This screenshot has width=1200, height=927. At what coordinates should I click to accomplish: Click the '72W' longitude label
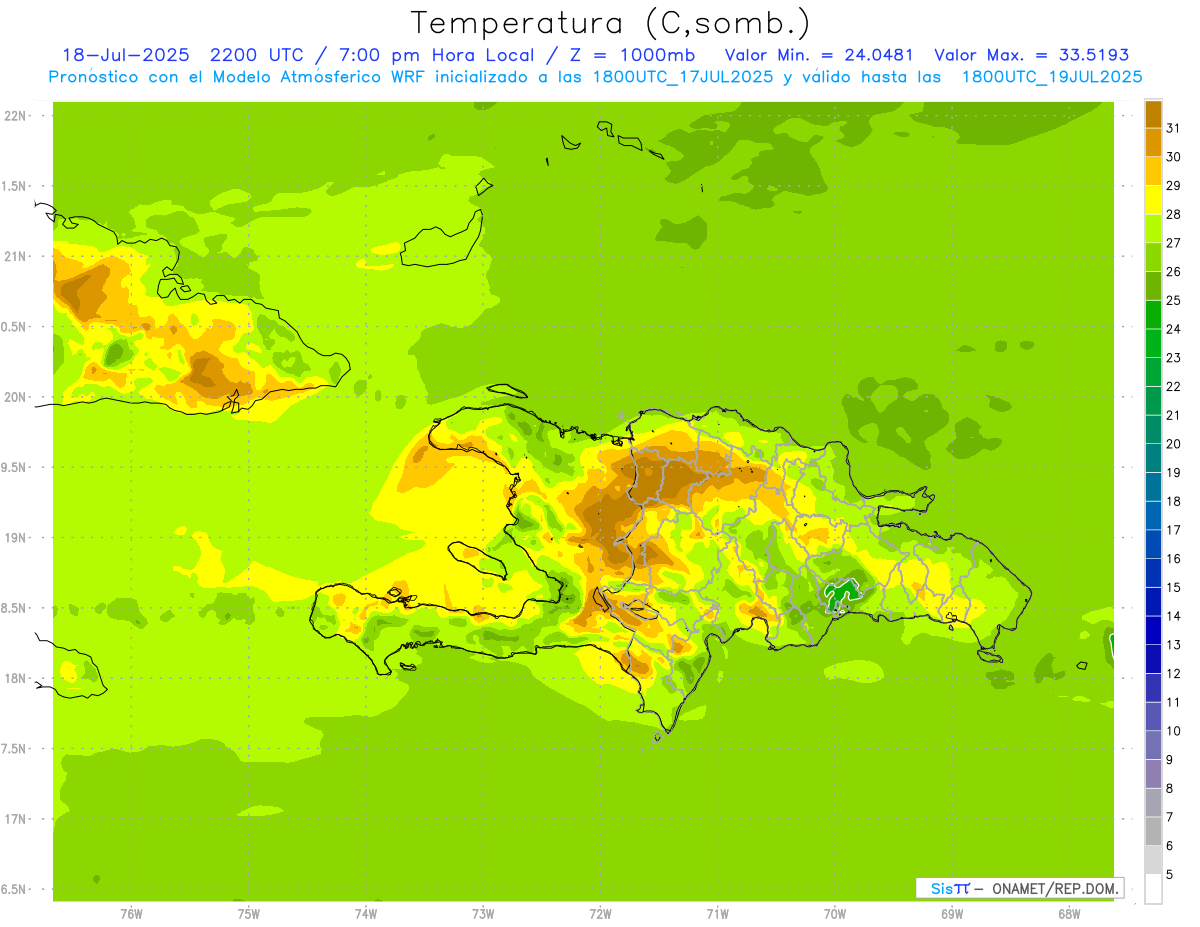pyautogui.click(x=600, y=914)
